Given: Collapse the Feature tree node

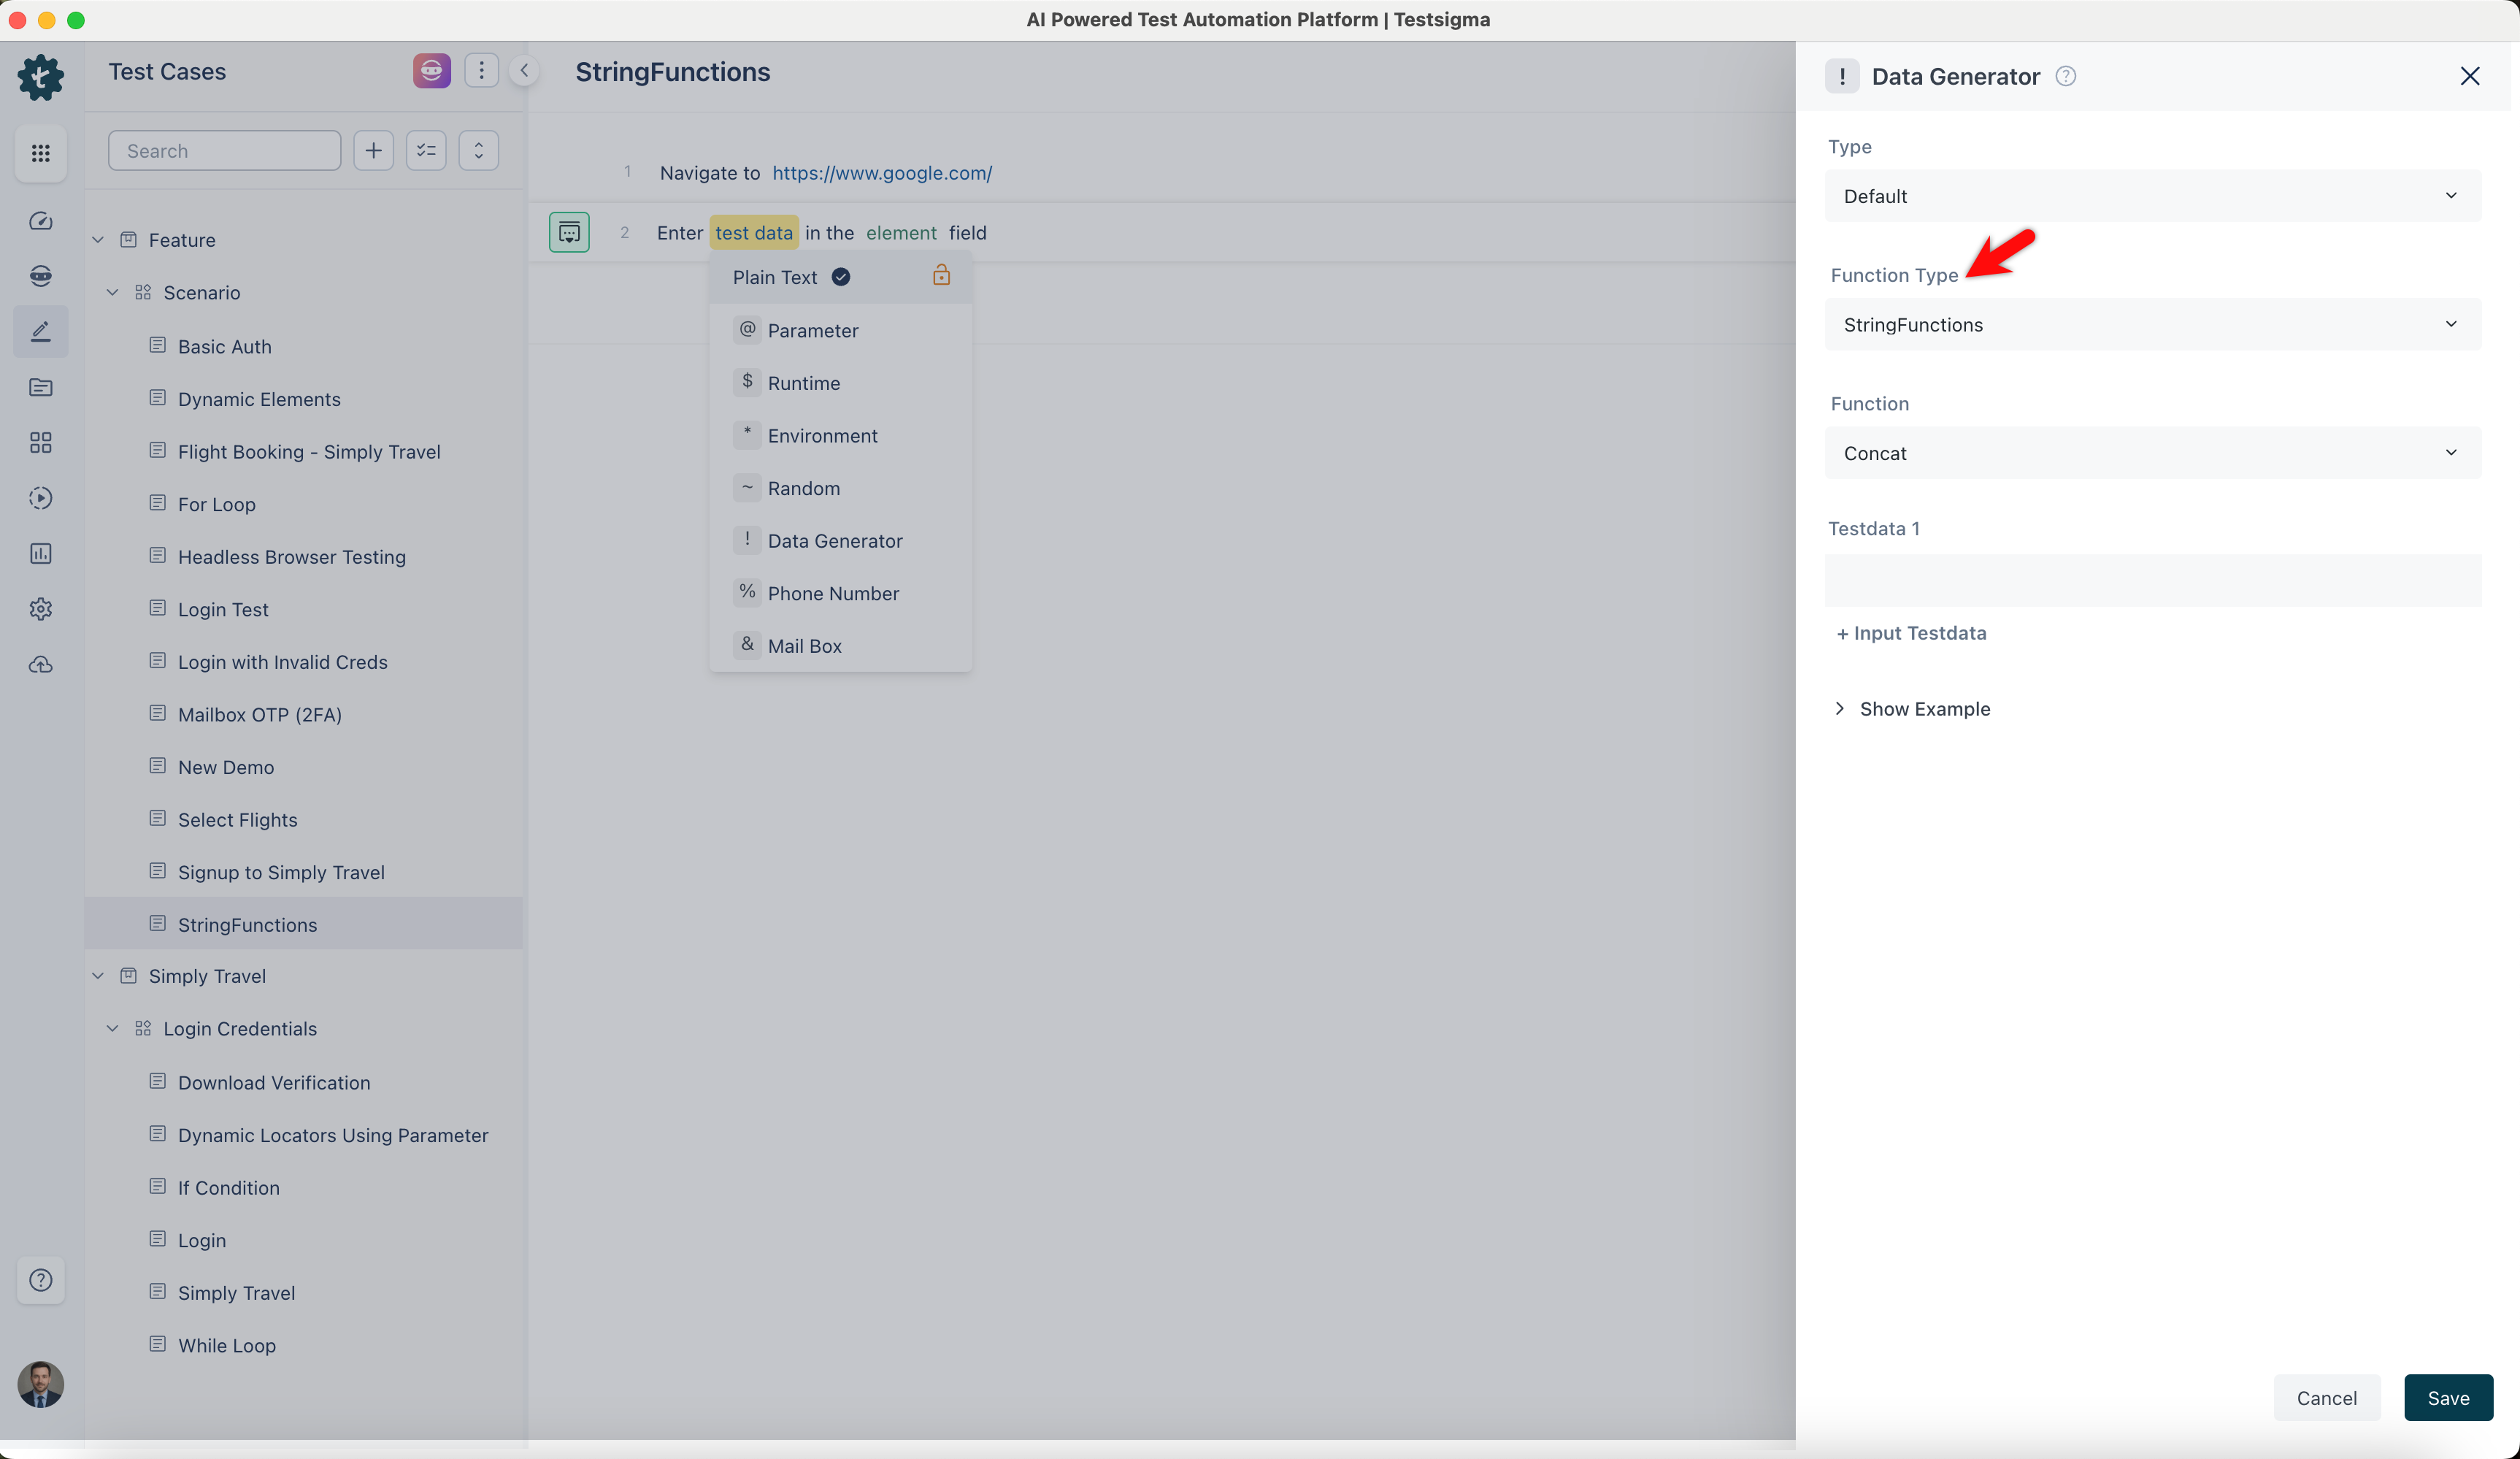Looking at the screenshot, I should click(98, 240).
